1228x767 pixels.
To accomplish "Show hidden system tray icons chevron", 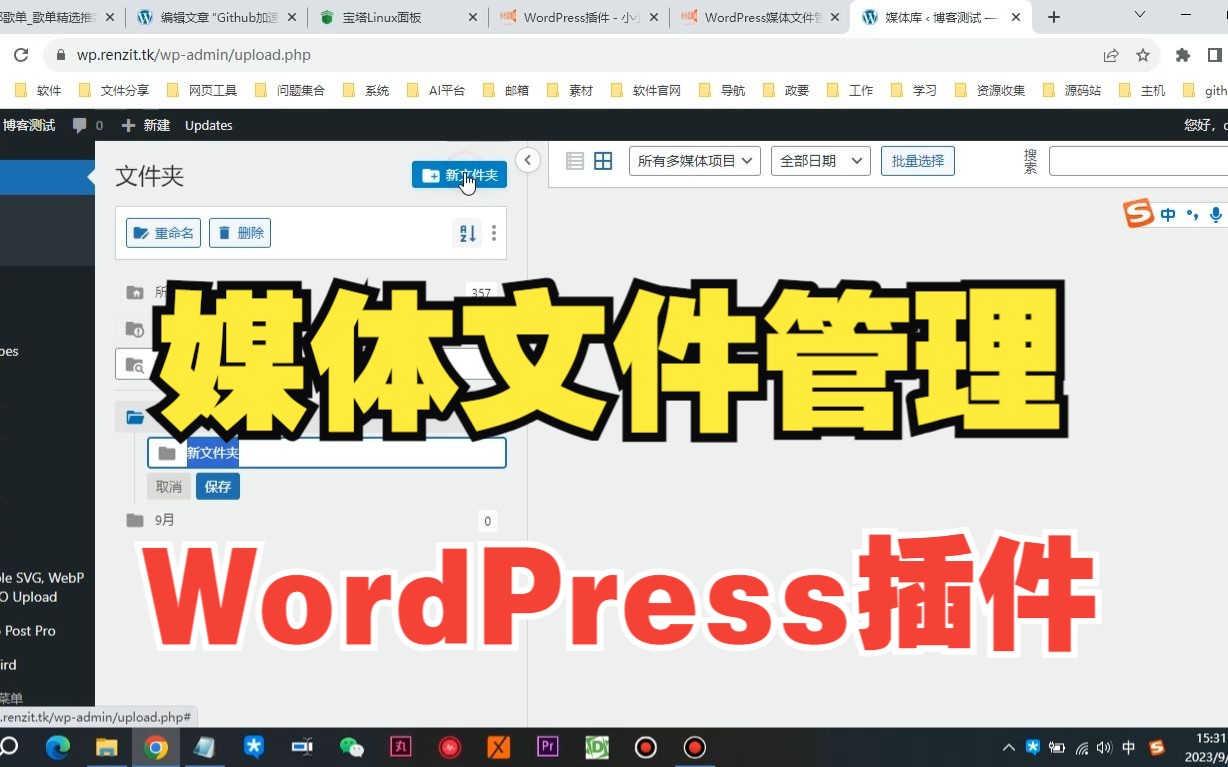I will [x=1009, y=748].
